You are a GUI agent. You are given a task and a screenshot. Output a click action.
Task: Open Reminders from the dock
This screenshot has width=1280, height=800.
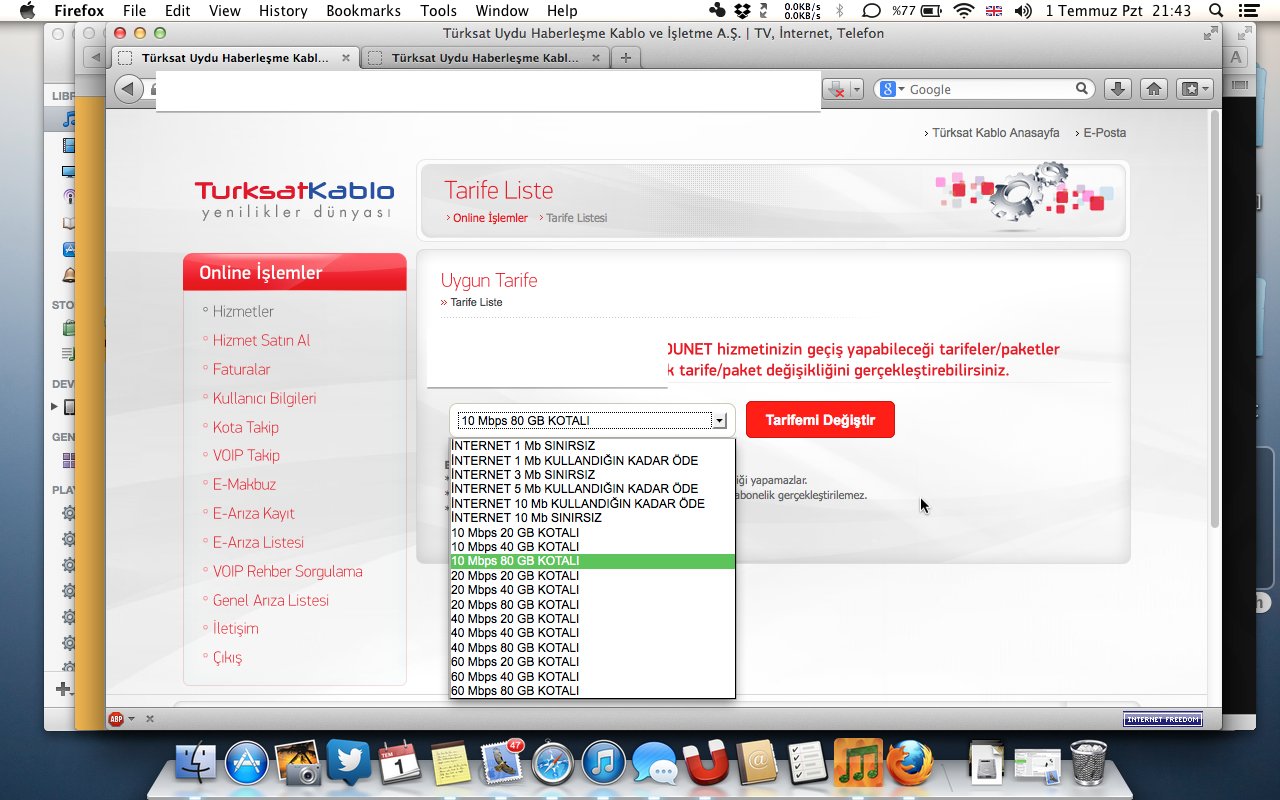806,763
